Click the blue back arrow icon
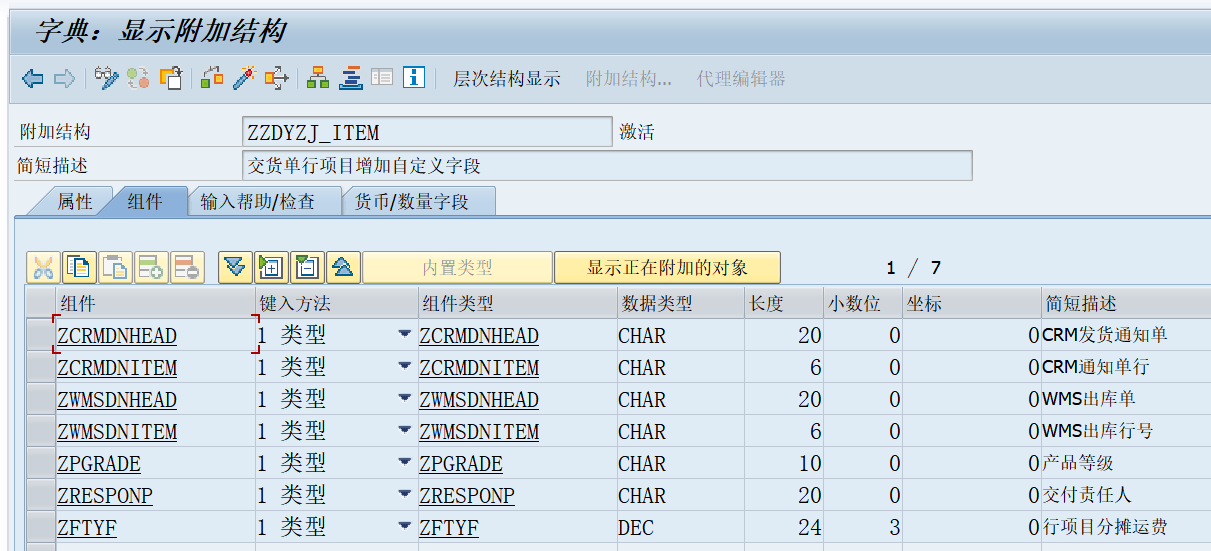This screenshot has height=551, width=1211. pyautogui.click(x=33, y=78)
